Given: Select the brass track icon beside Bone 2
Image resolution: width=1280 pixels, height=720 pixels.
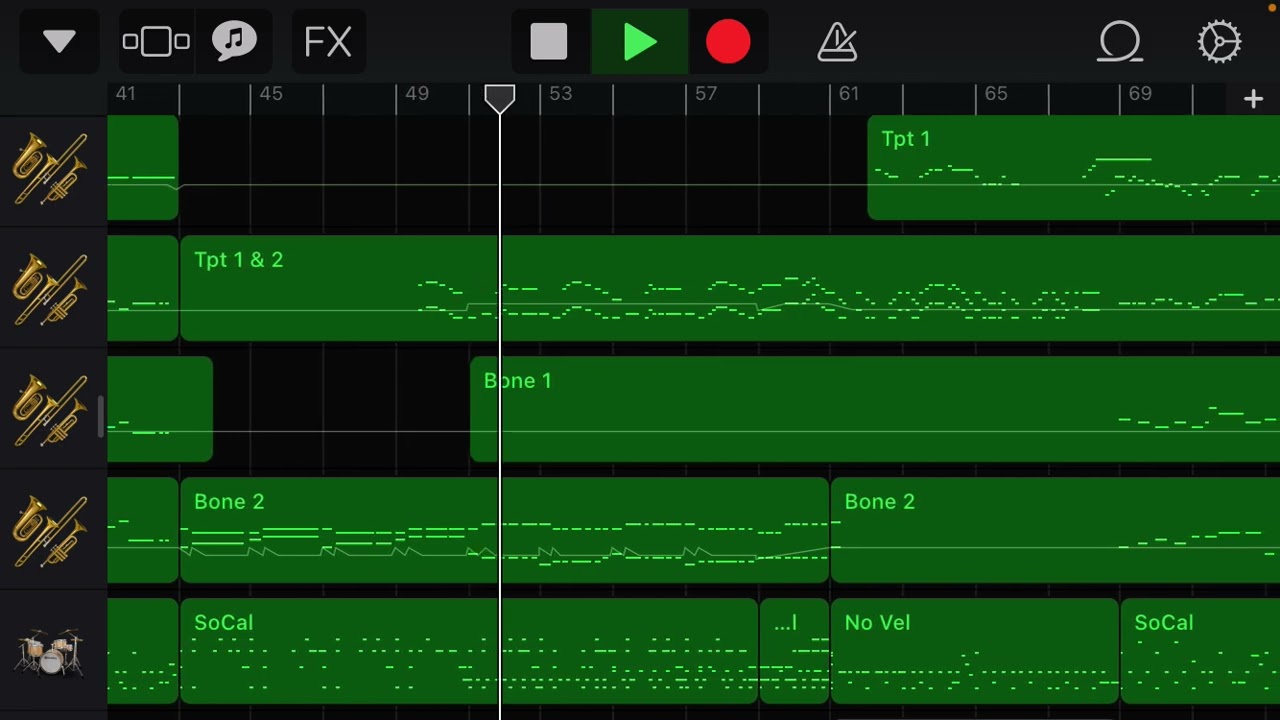Looking at the screenshot, I should point(50,531).
